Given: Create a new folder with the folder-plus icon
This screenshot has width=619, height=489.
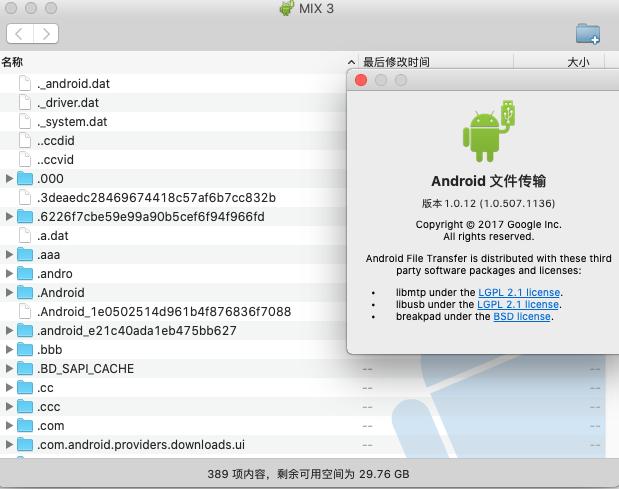Looking at the screenshot, I should [588, 34].
